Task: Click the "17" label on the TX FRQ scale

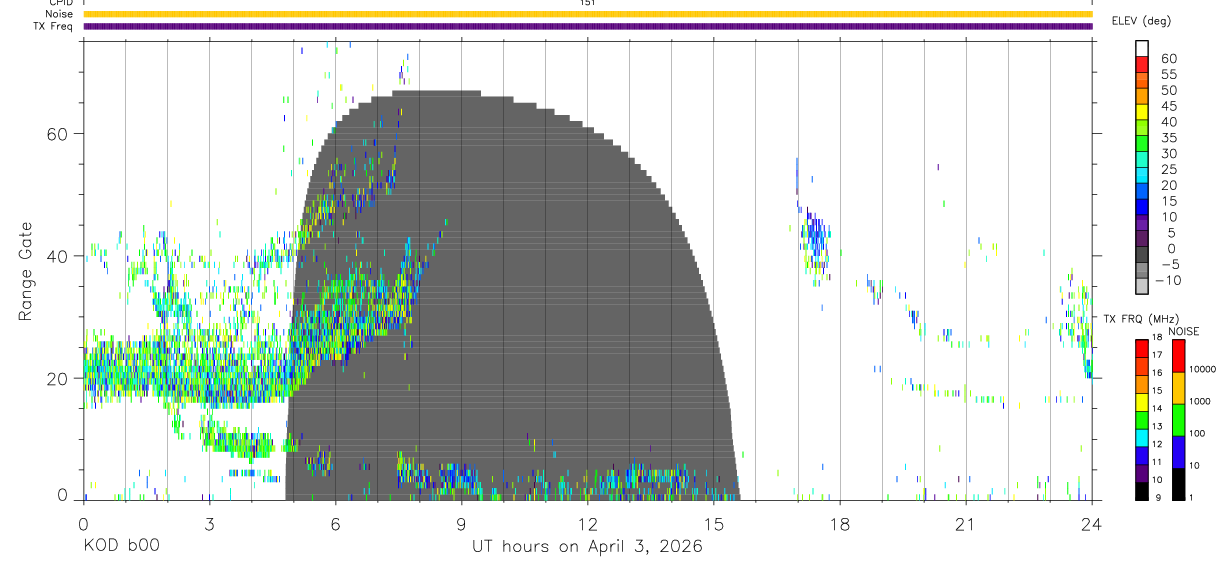Action: tap(1158, 355)
